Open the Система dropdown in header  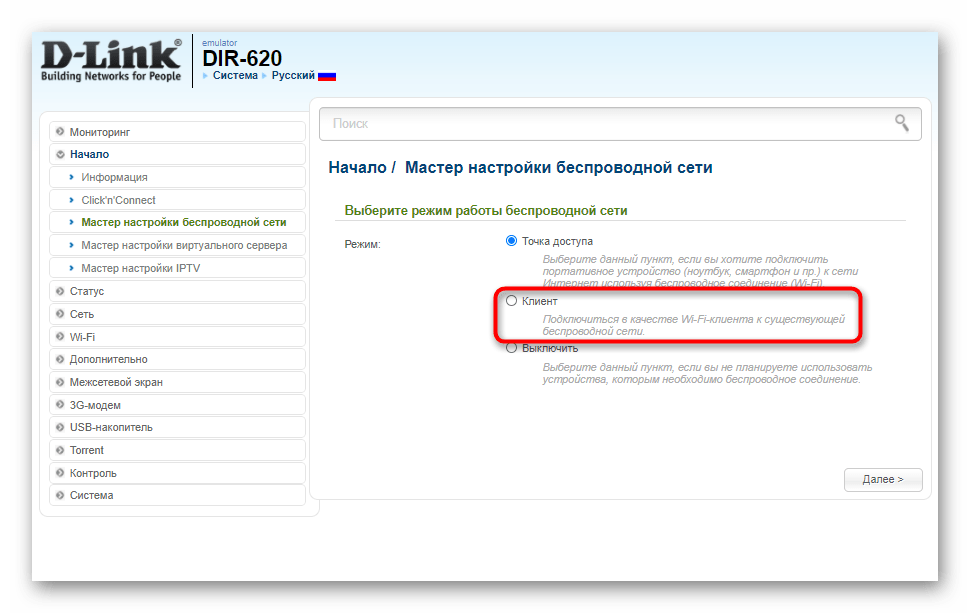(x=234, y=76)
